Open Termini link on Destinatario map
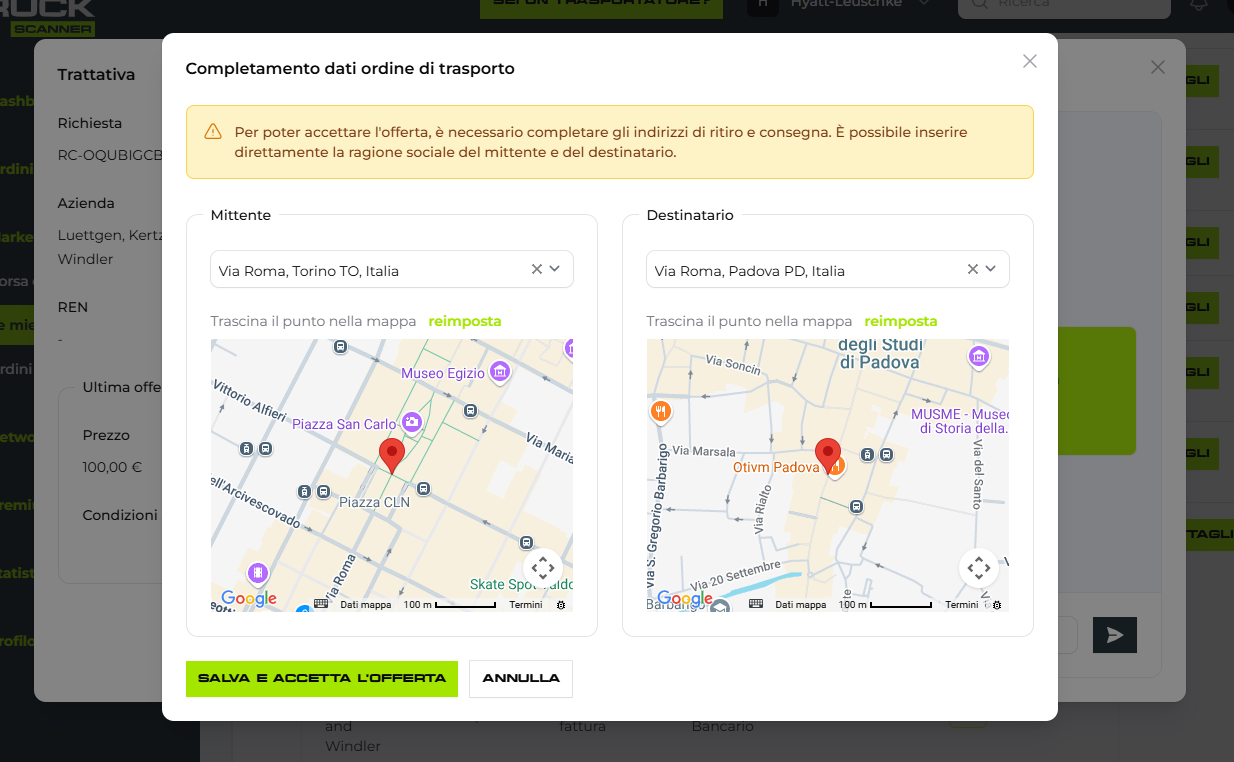This screenshot has height=762, width=1234. click(x=962, y=605)
